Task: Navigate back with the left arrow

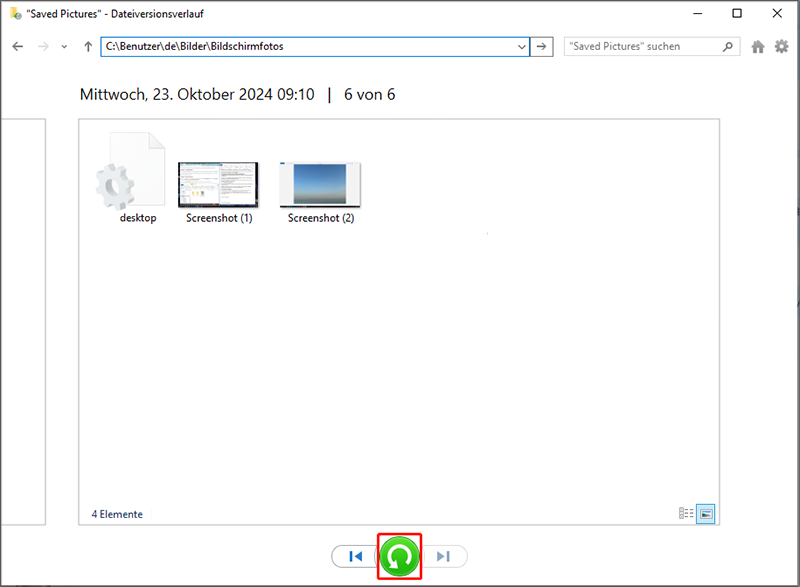Action: 18,46
